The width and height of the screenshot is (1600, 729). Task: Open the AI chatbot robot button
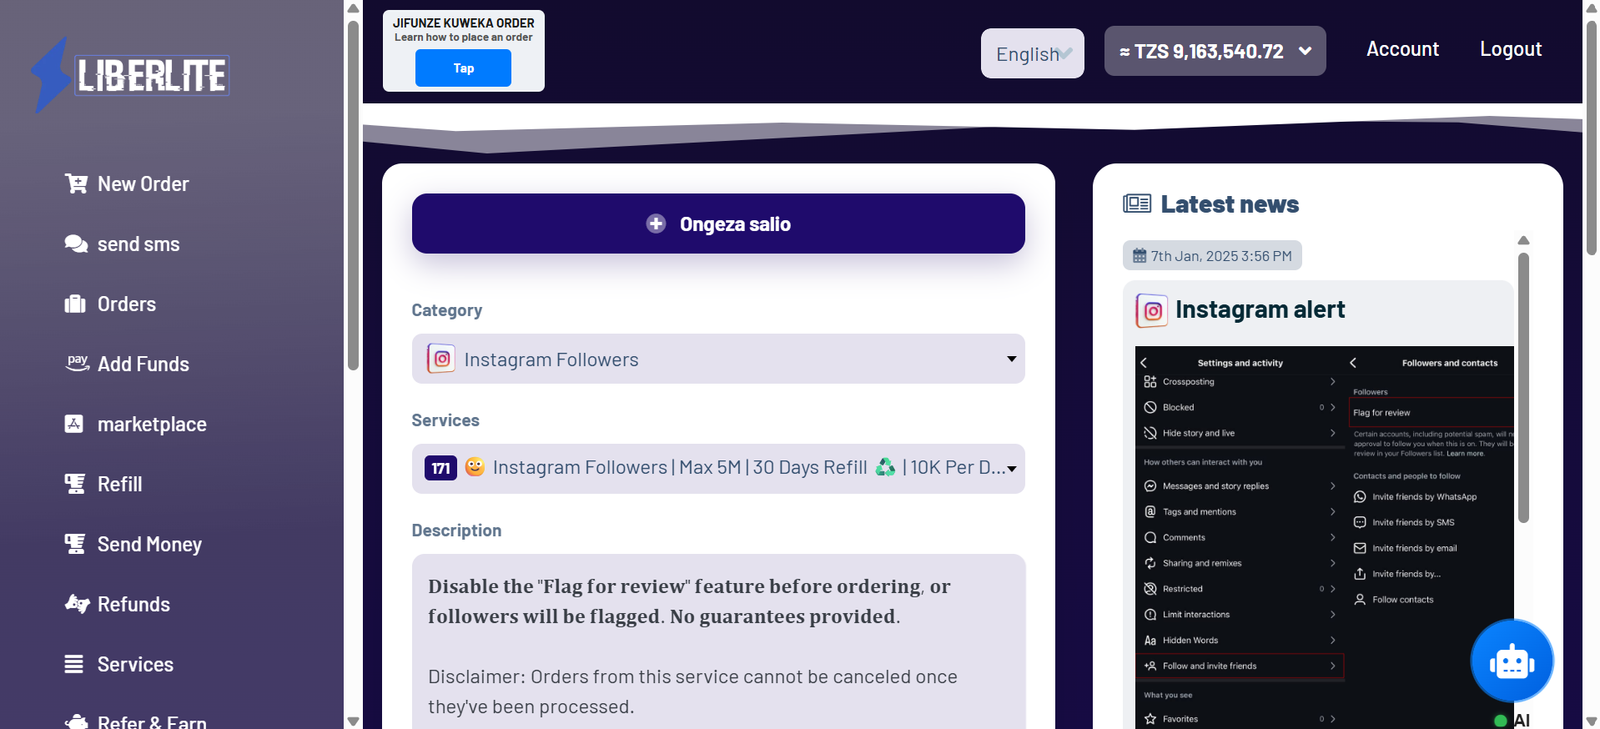click(x=1511, y=661)
